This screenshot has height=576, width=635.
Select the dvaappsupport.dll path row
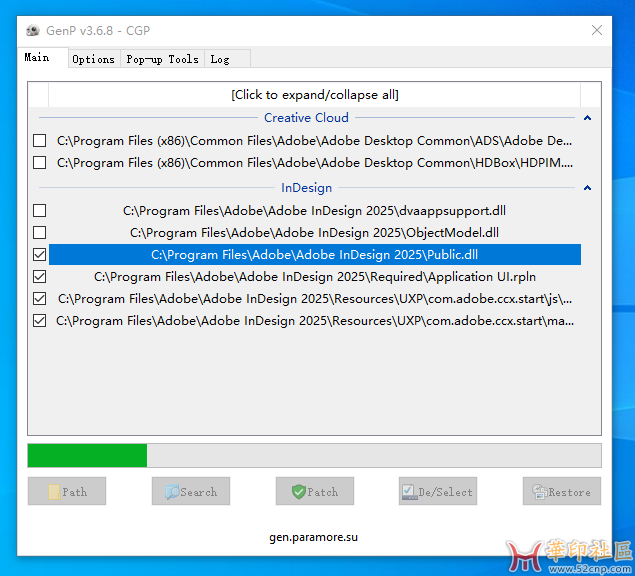coord(315,211)
